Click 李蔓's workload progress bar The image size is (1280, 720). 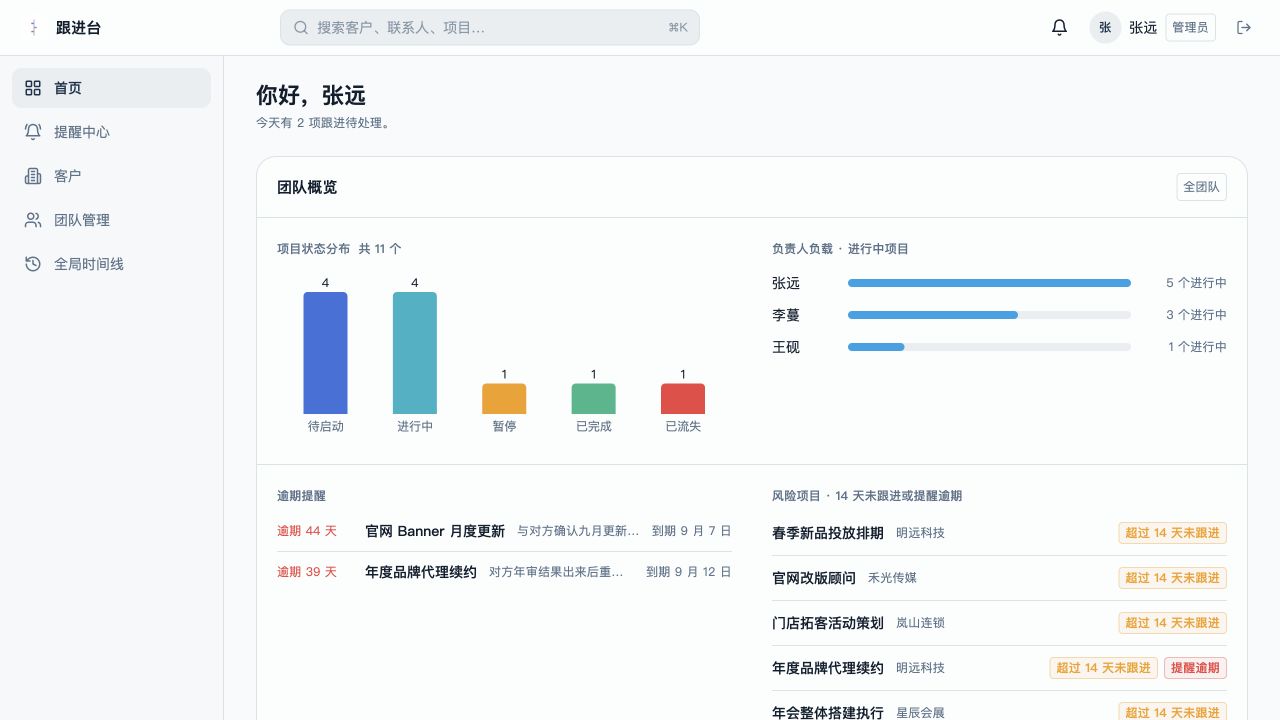click(989, 315)
